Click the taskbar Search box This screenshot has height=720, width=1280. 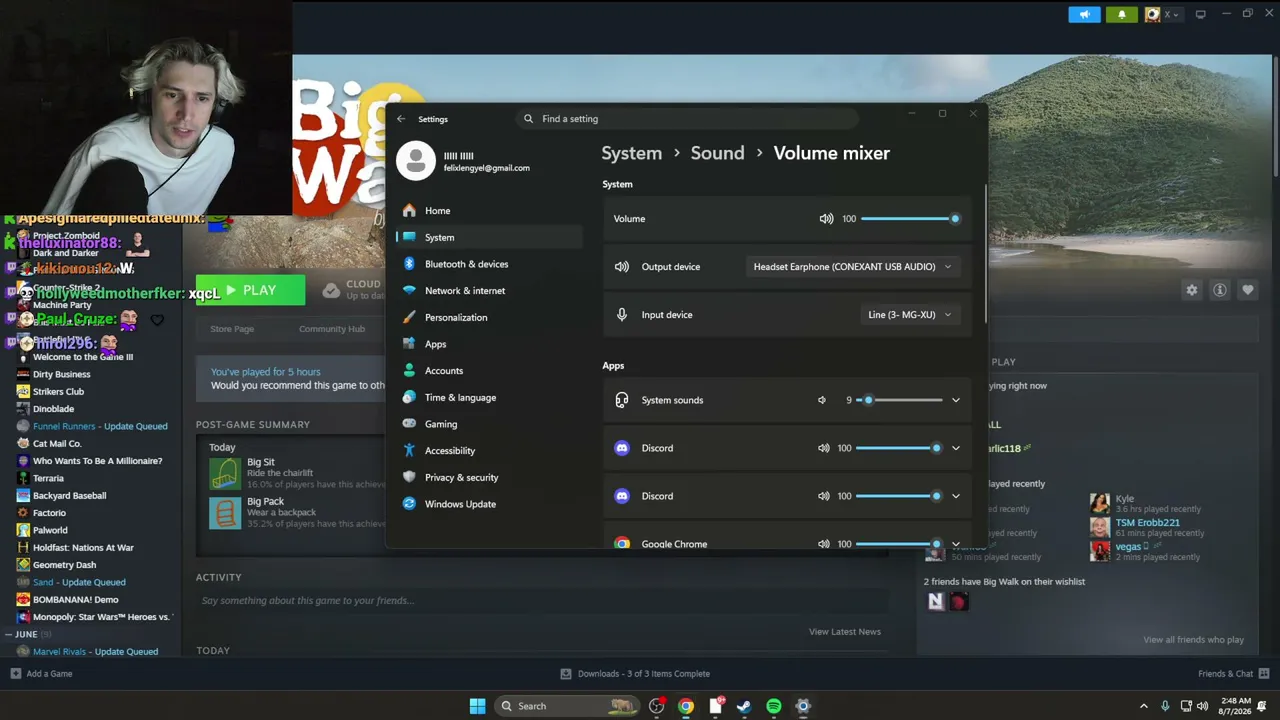(x=566, y=706)
